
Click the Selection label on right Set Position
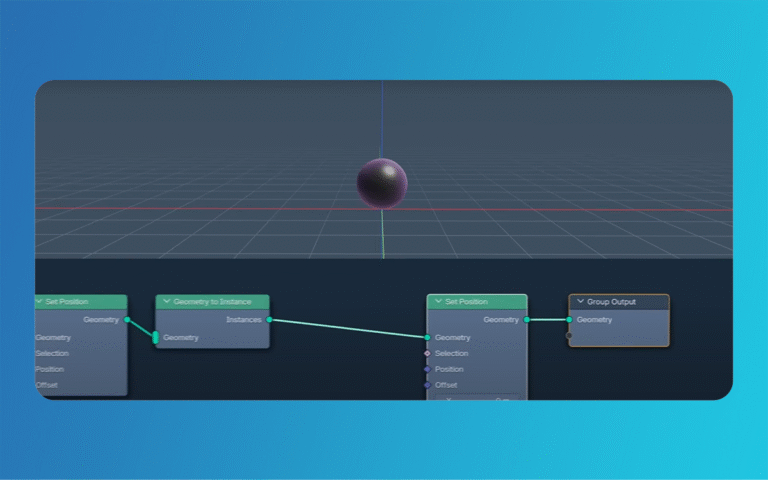pyautogui.click(x=451, y=353)
